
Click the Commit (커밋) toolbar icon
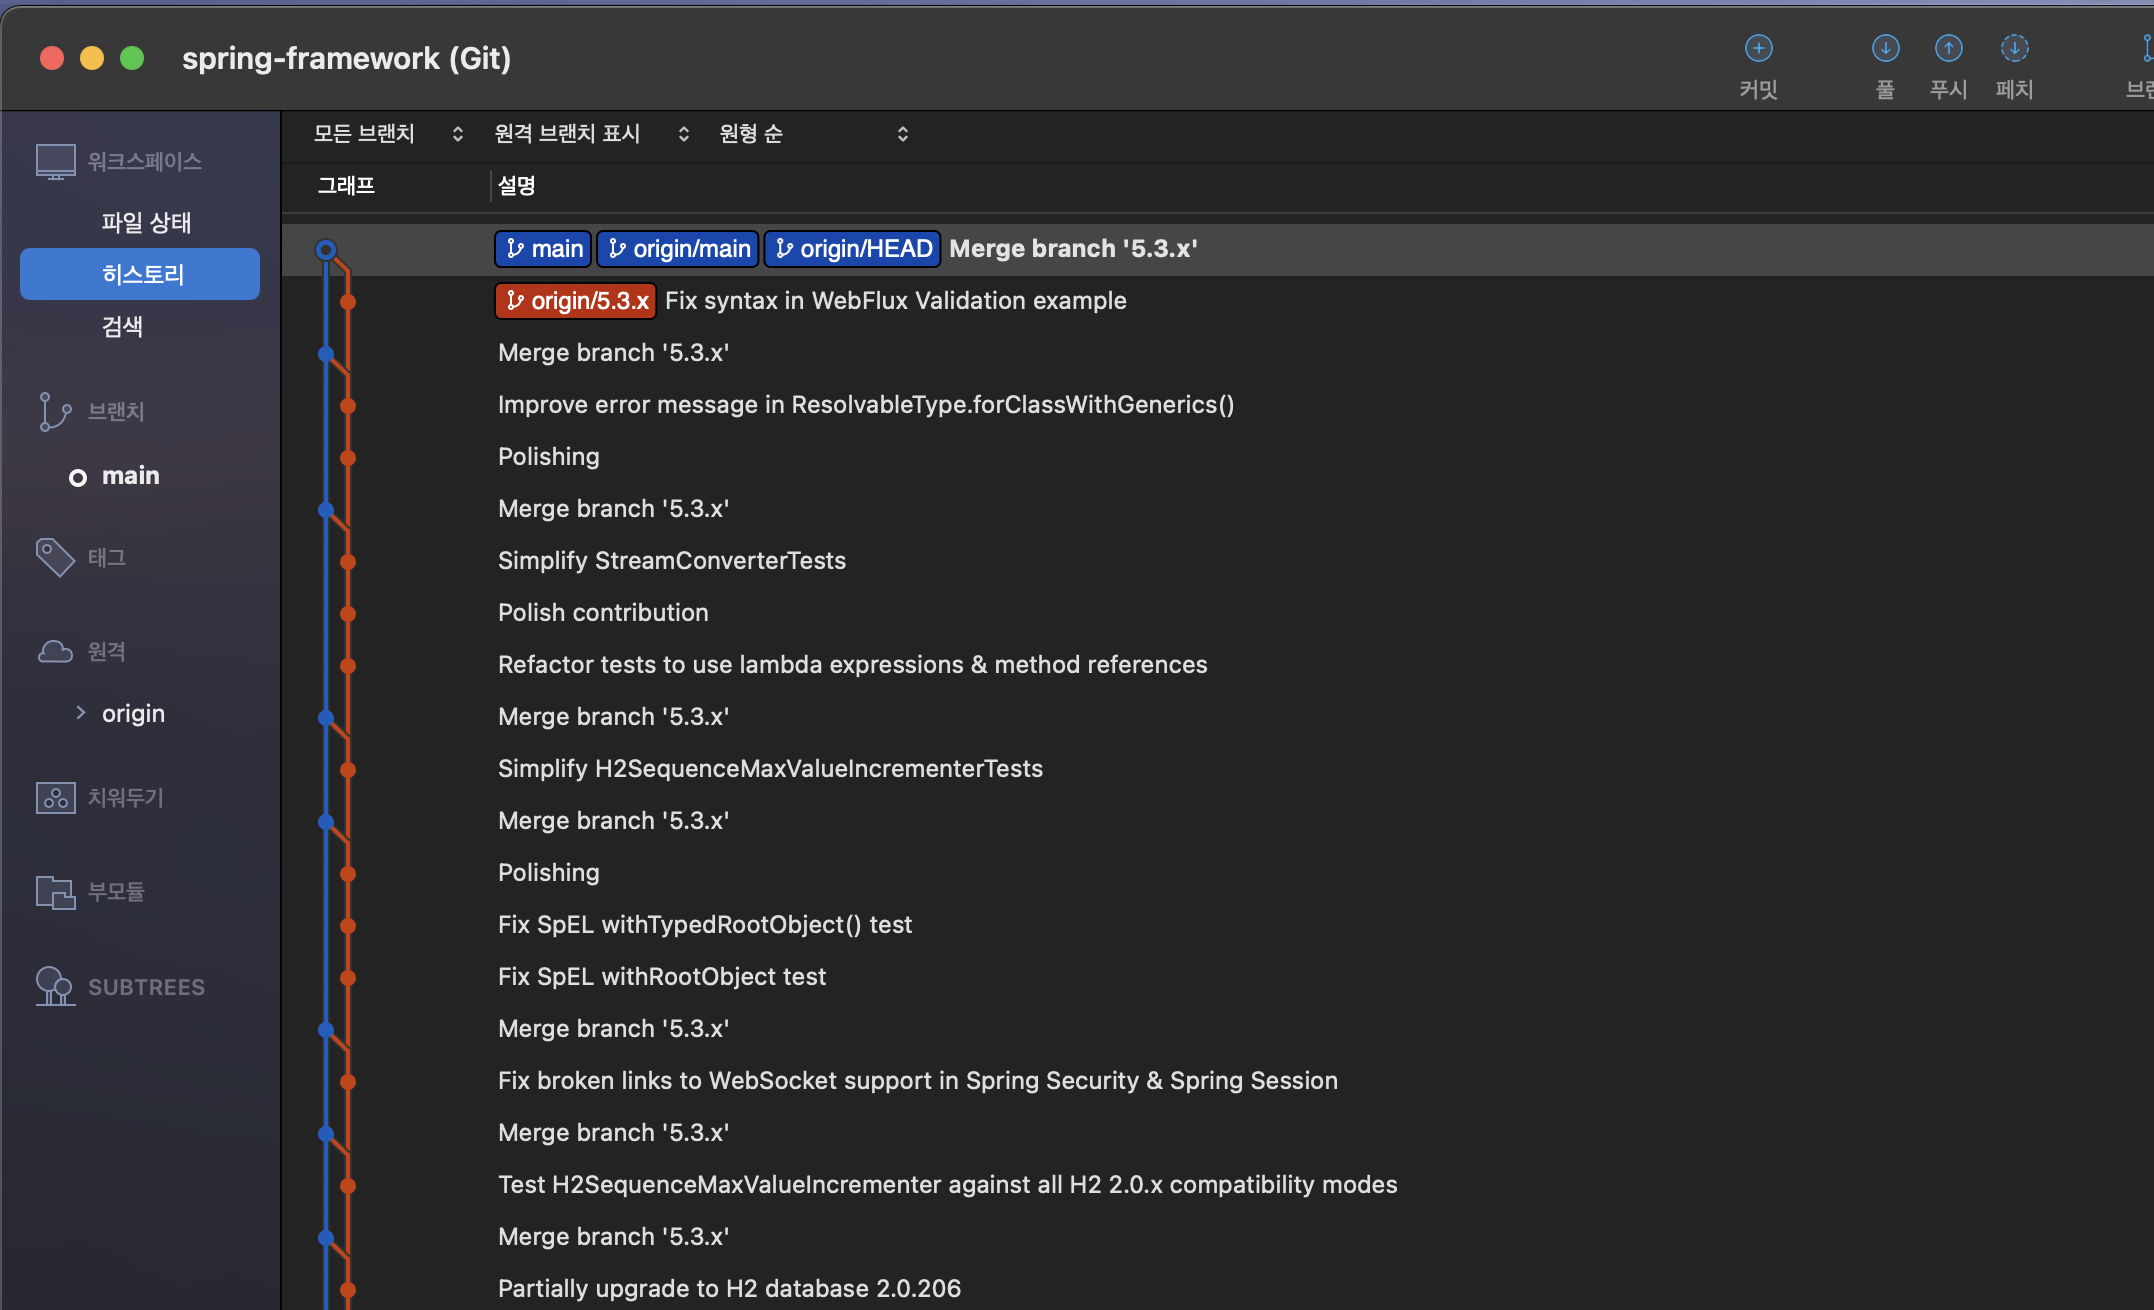(1758, 49)
